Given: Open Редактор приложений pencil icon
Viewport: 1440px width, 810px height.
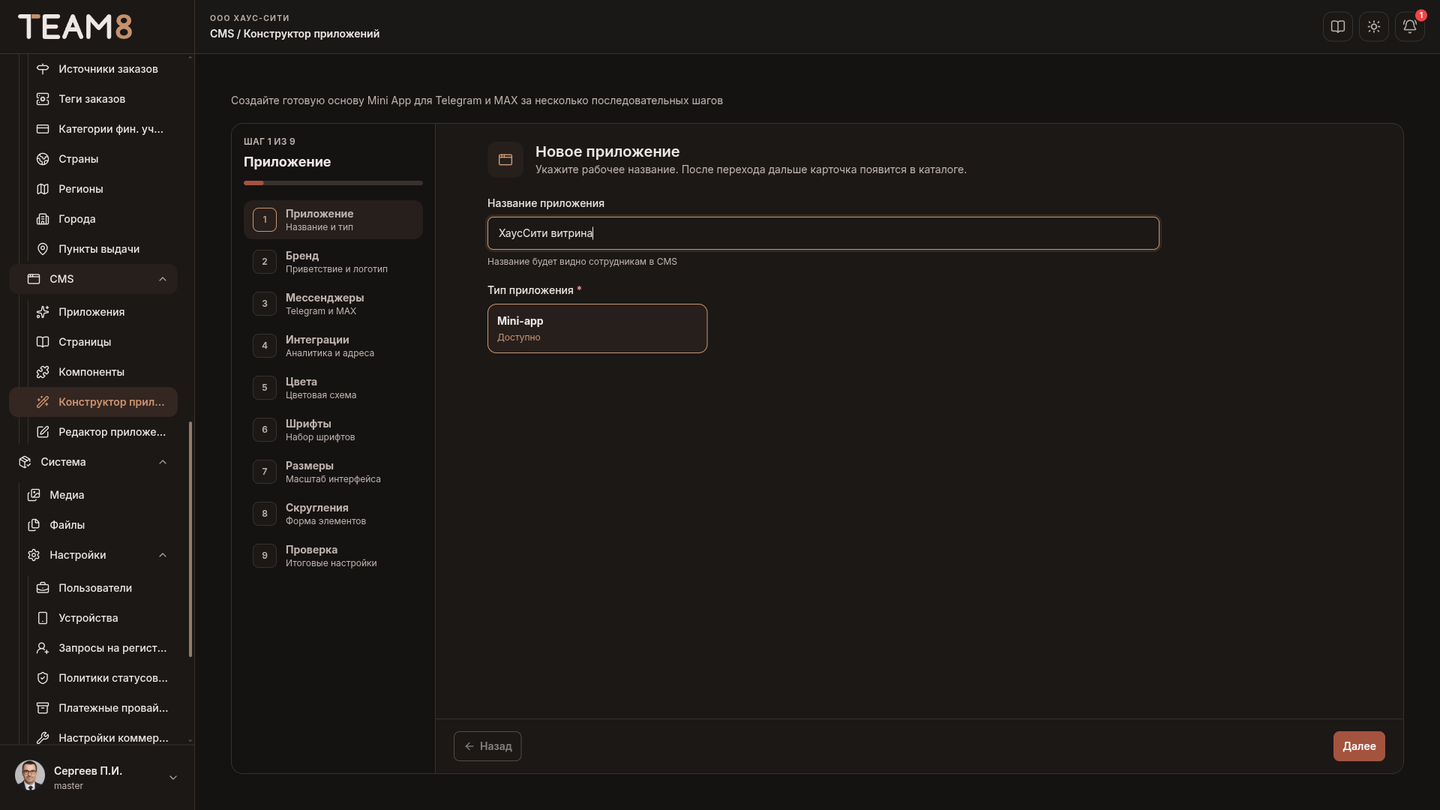Looking at the screenshot, I should pos(43,432).
